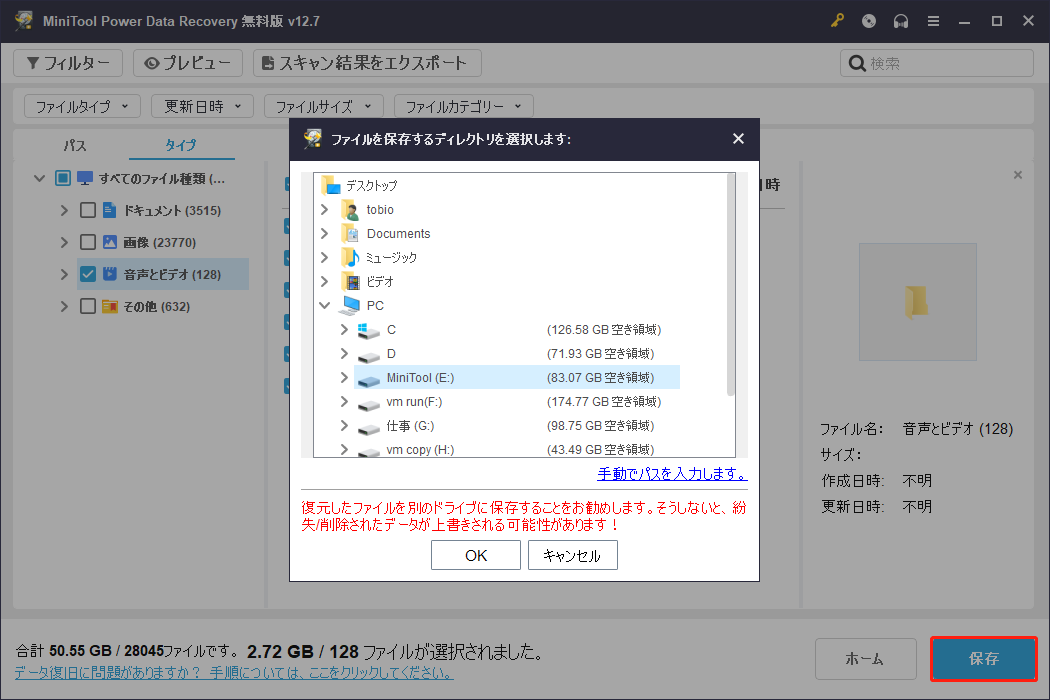The width and height of the screenshot is (1050, 700).
Task: Click the headset support icon
Action: [x=901, y=20]
